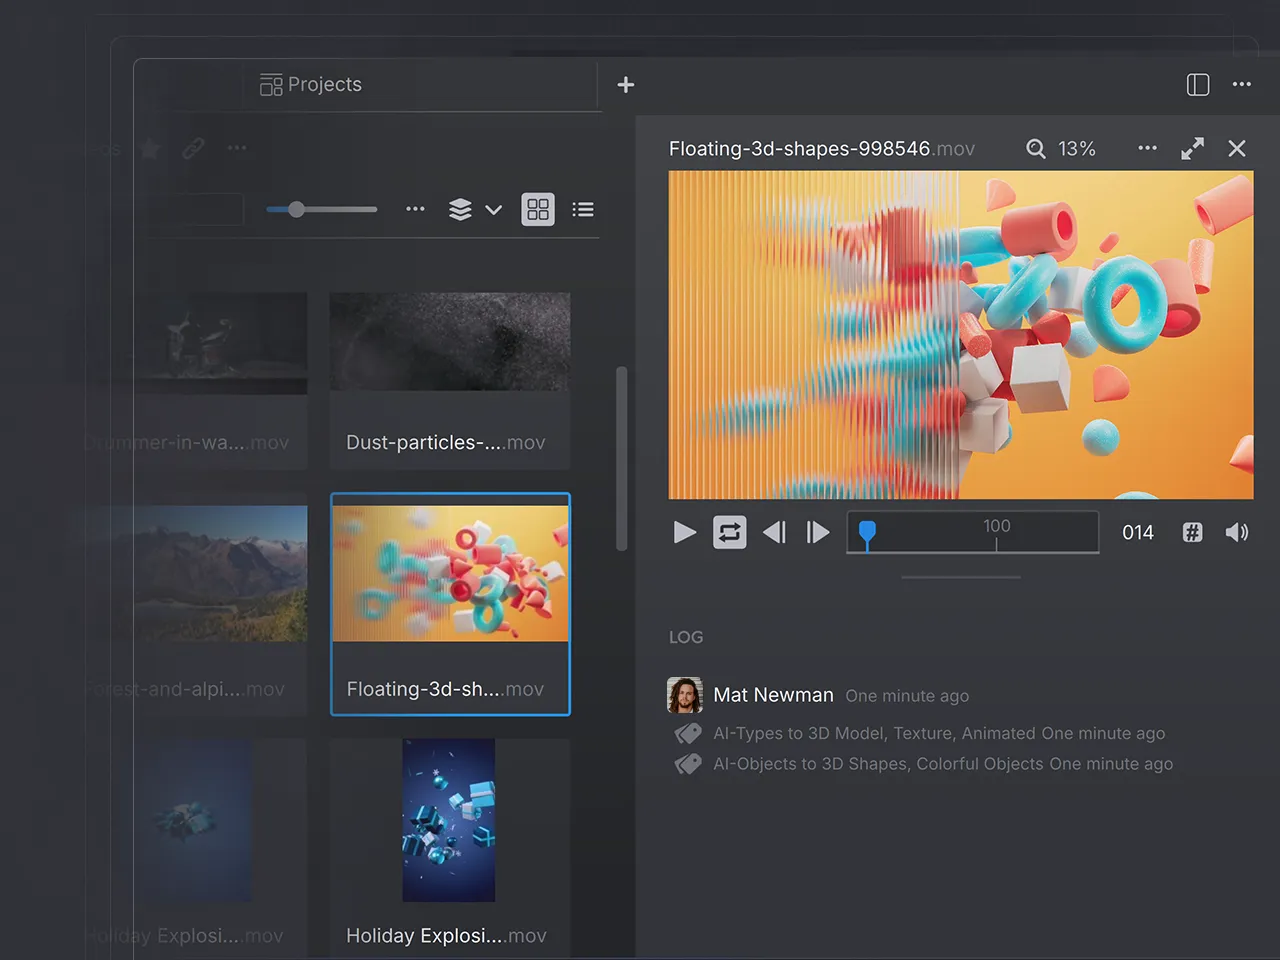Open the top-right window more options menu
The width and height of the screenshot is (1280, 960).
(x=1242, y=85)
